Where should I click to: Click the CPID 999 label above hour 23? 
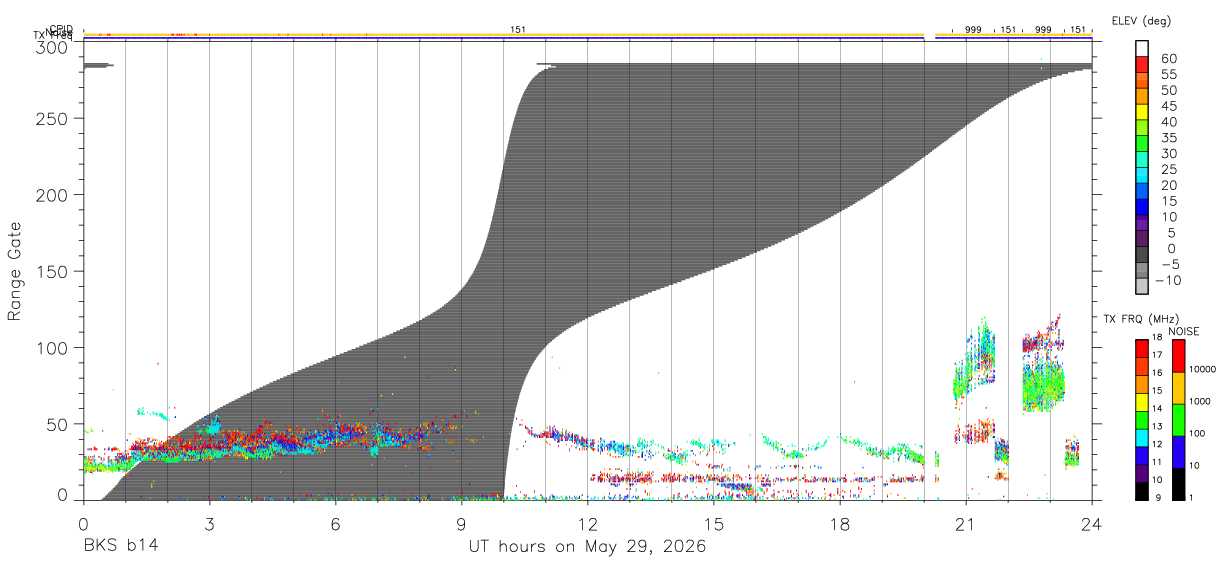(x=1043, y=30)
